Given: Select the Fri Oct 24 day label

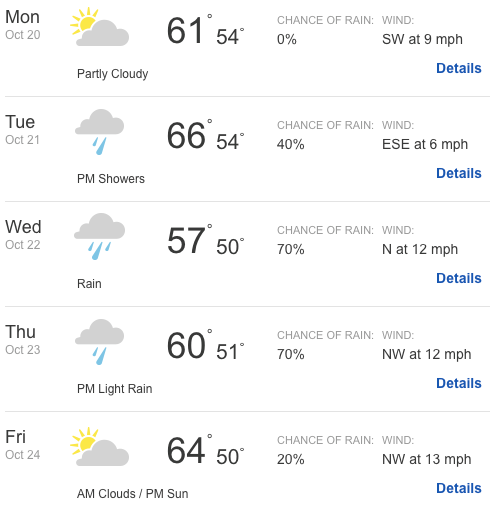Looking at the screenshot, I should pos(23,445).
